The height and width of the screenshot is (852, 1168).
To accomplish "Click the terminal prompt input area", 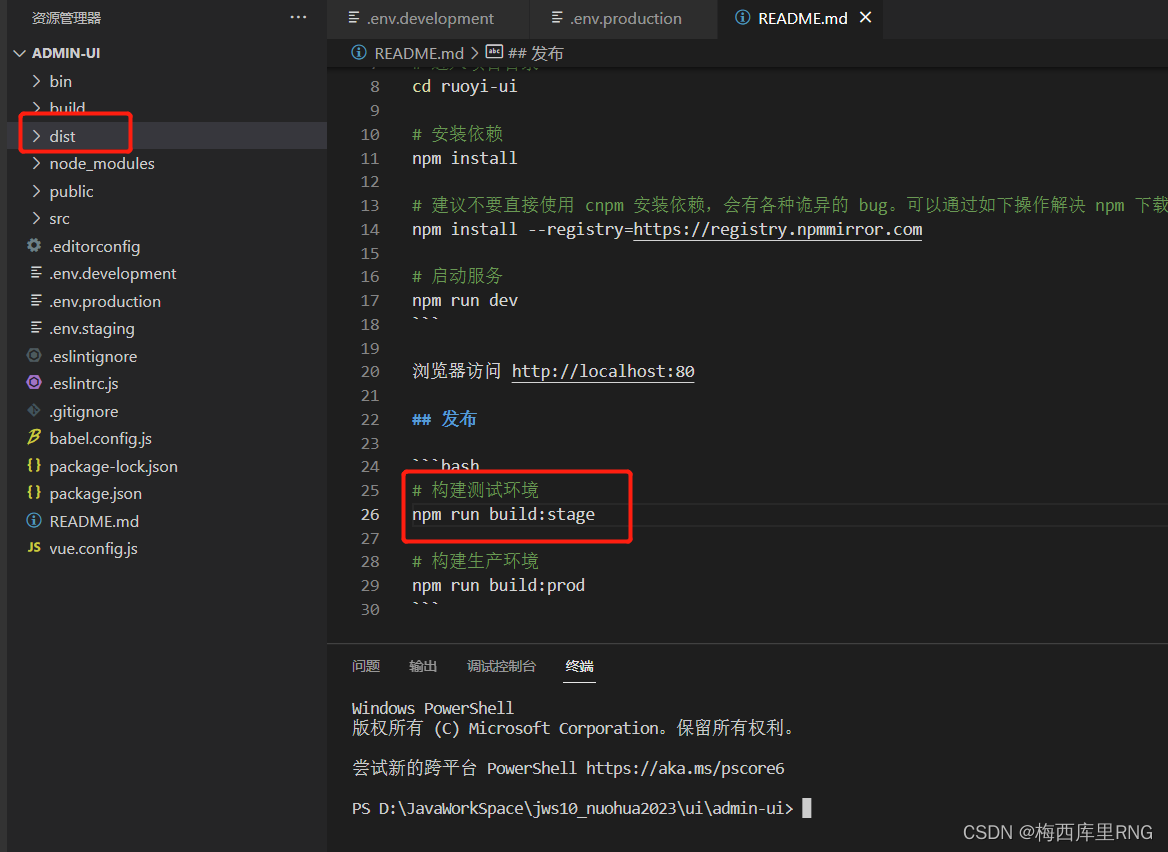I will 807,808.
